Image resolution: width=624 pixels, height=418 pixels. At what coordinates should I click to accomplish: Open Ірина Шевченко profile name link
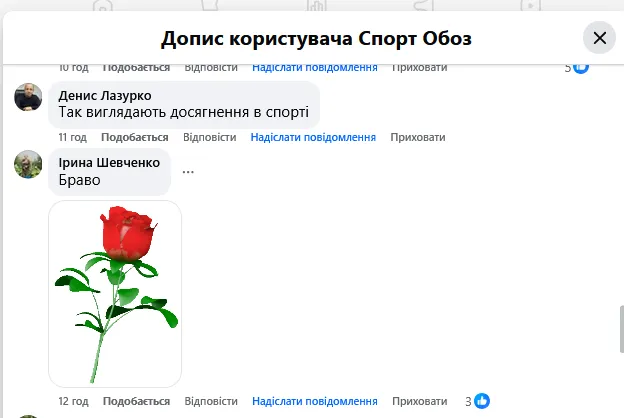[109, 162]
